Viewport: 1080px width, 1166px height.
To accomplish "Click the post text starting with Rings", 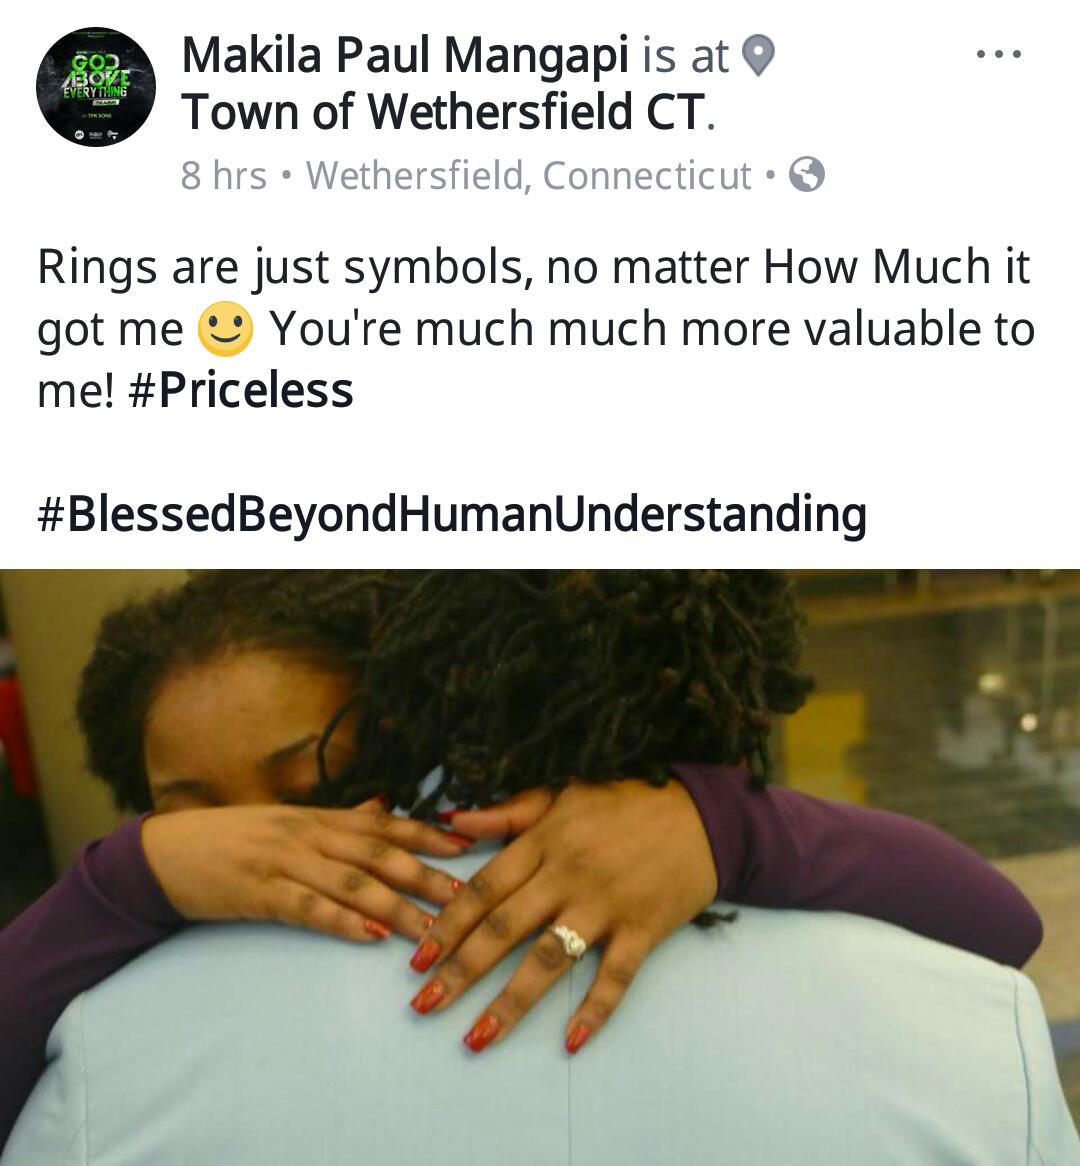I will pos(536,329).
